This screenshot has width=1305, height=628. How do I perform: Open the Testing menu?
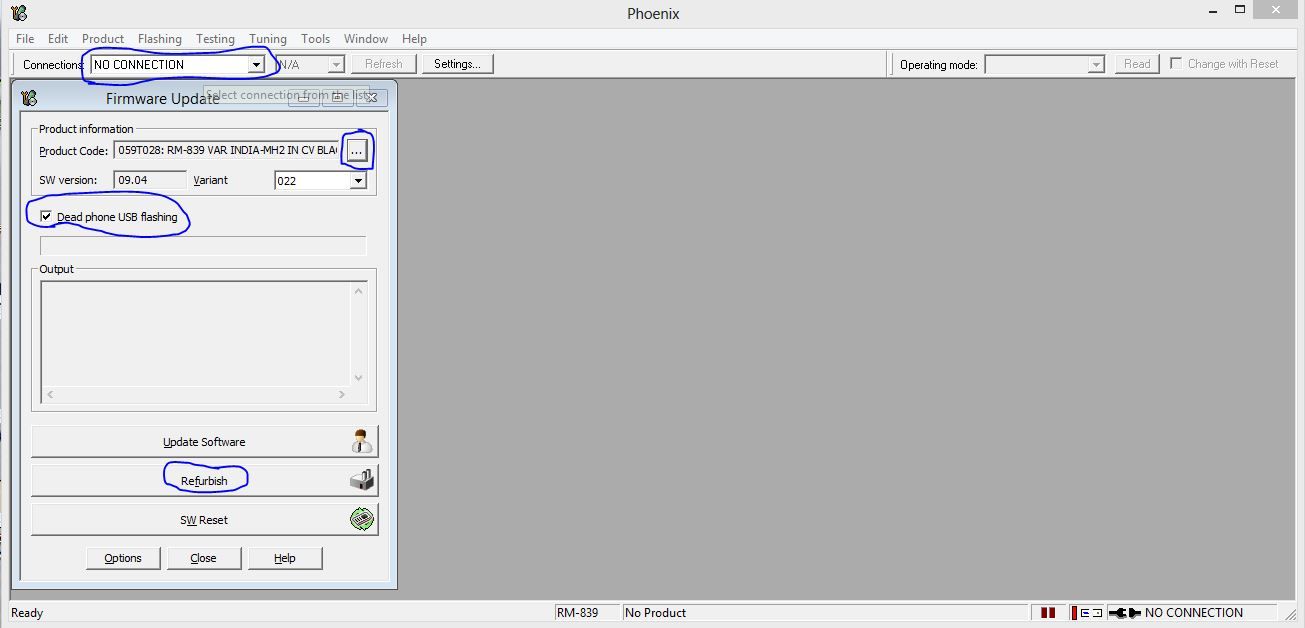click(x=215, y=39)
